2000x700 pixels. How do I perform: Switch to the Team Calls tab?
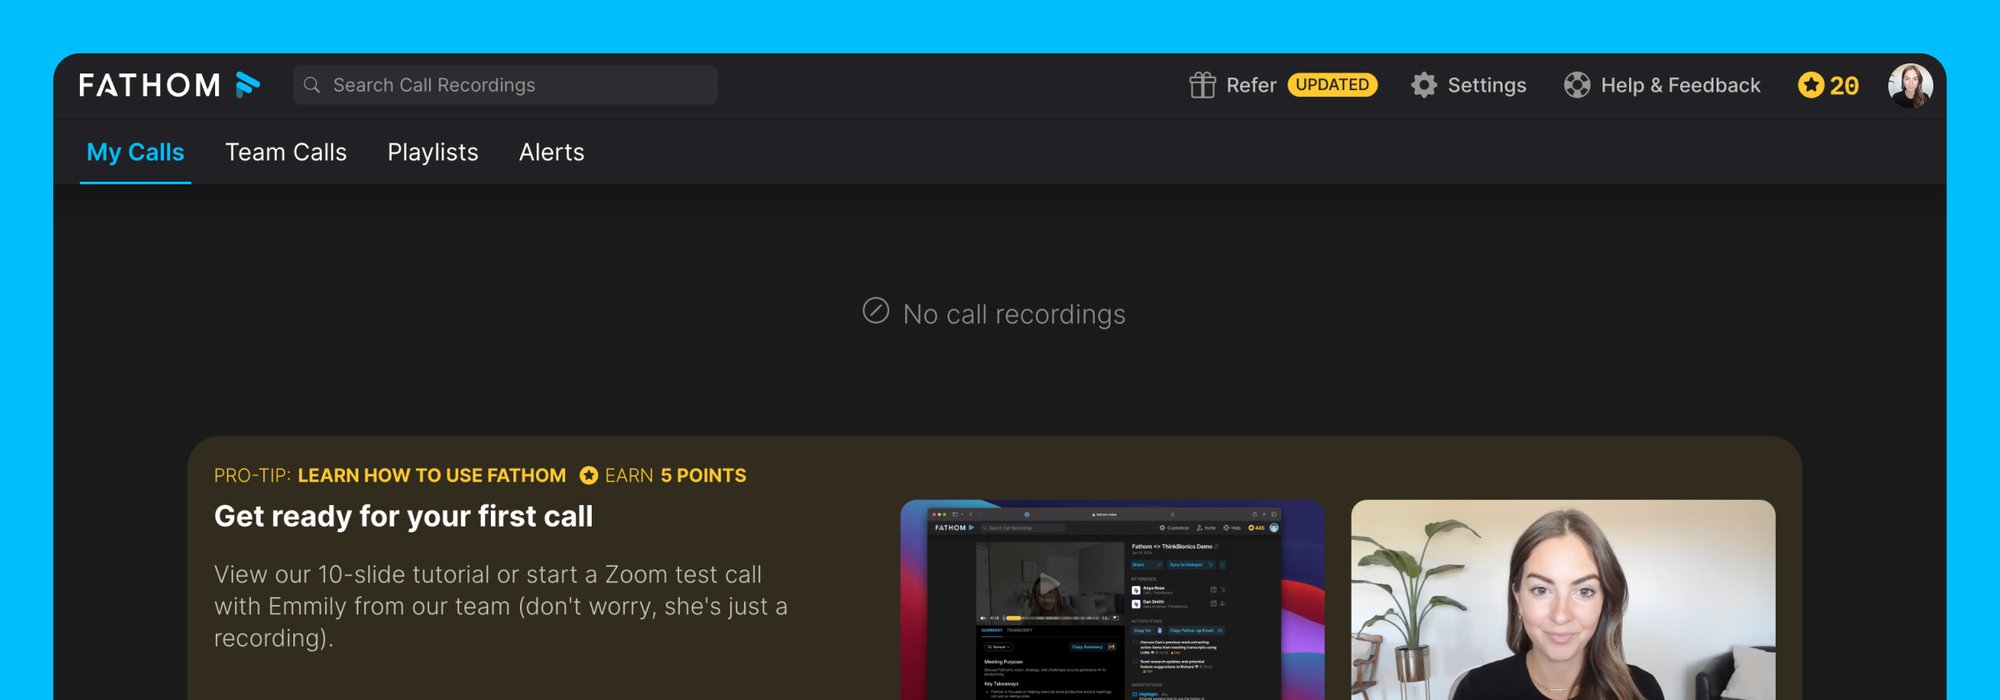pyautogui.click(x=286, y=152)
